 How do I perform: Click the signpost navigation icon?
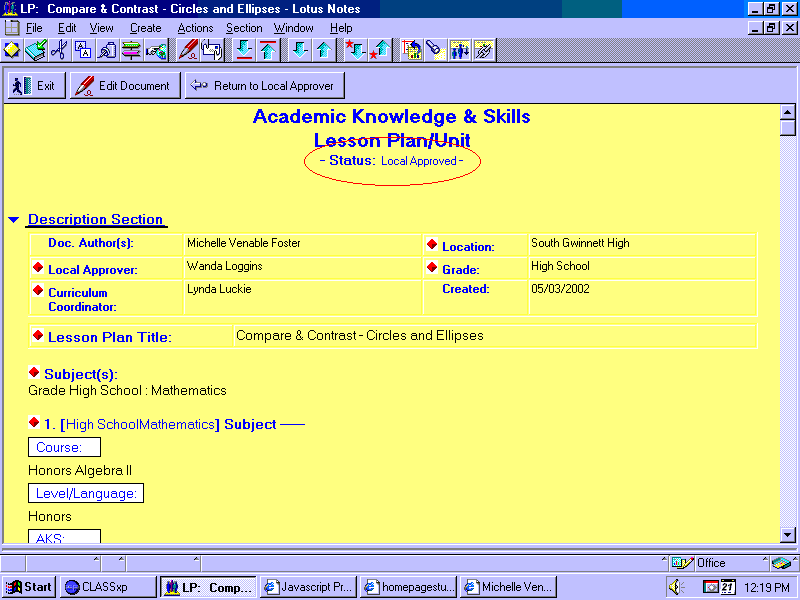point(131,50)
